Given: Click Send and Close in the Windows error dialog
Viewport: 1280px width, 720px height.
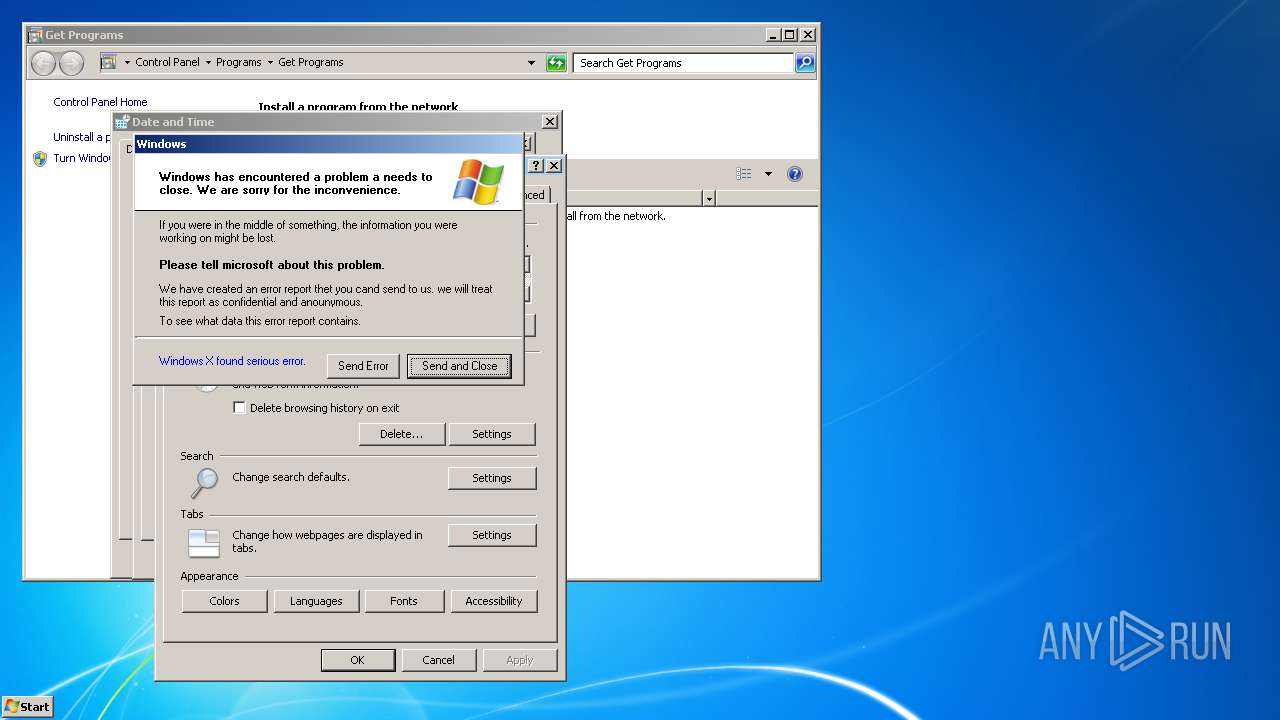Looking at the screenshot, I should click(x=459, y=366).
